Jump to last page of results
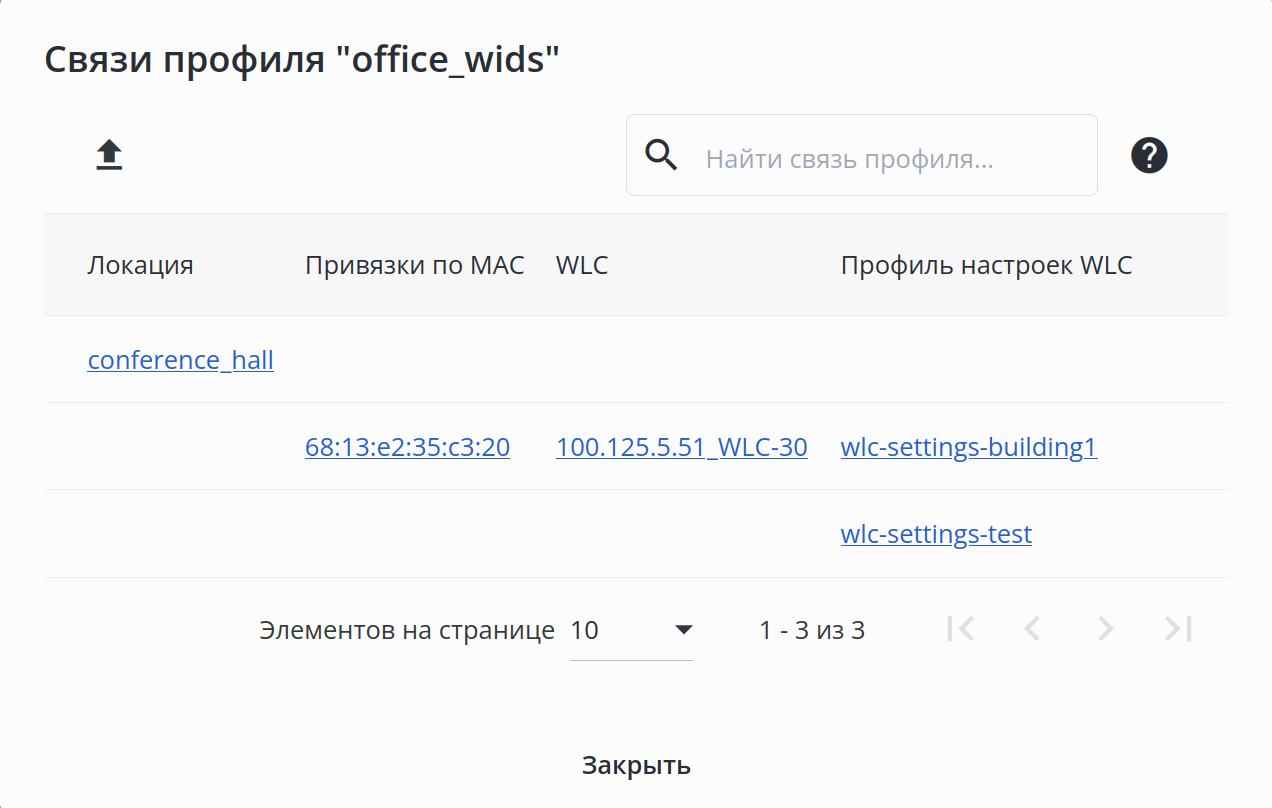This screenshot has height=808, width=1272. click(1178, 629)
